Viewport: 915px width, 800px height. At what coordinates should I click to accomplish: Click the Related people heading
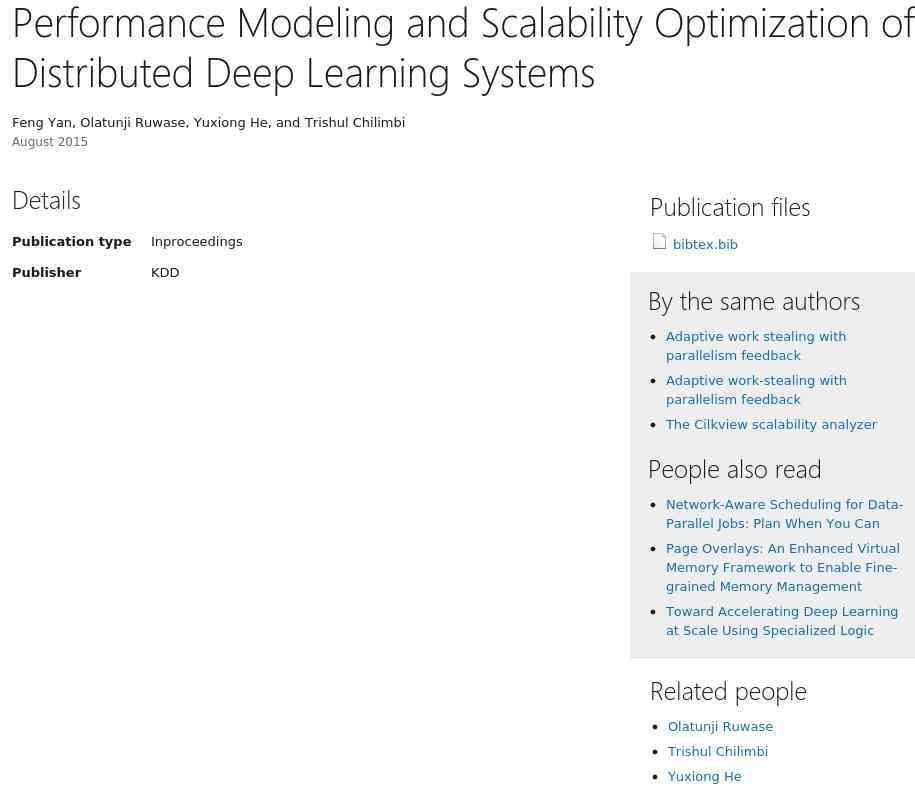pyautogui.click(x=728, y=692)
